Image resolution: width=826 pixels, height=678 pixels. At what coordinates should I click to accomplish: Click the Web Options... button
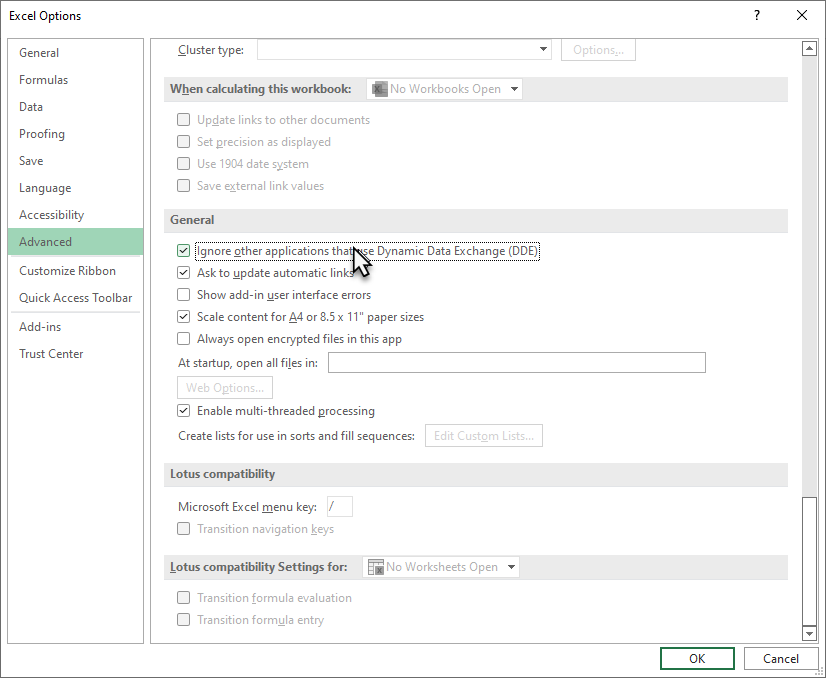225,388
